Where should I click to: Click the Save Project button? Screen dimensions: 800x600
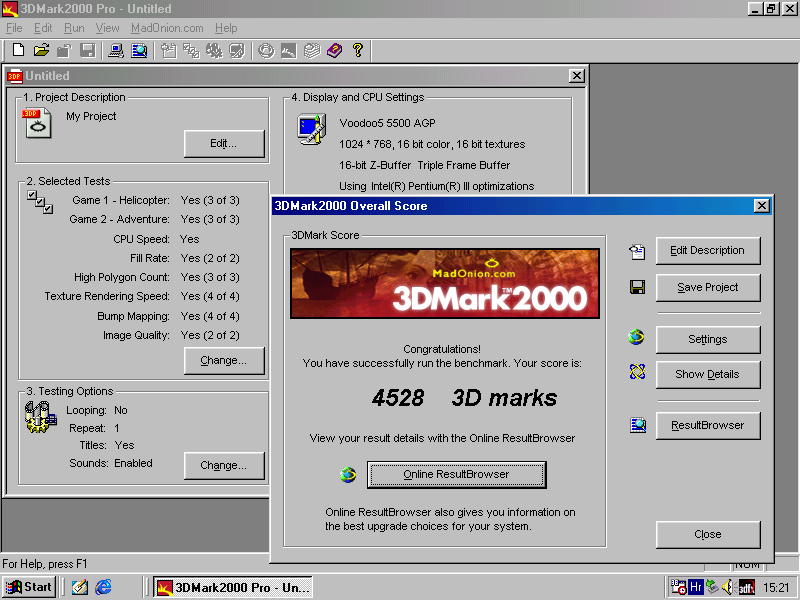pyautogui.click(x=708, y=288)
